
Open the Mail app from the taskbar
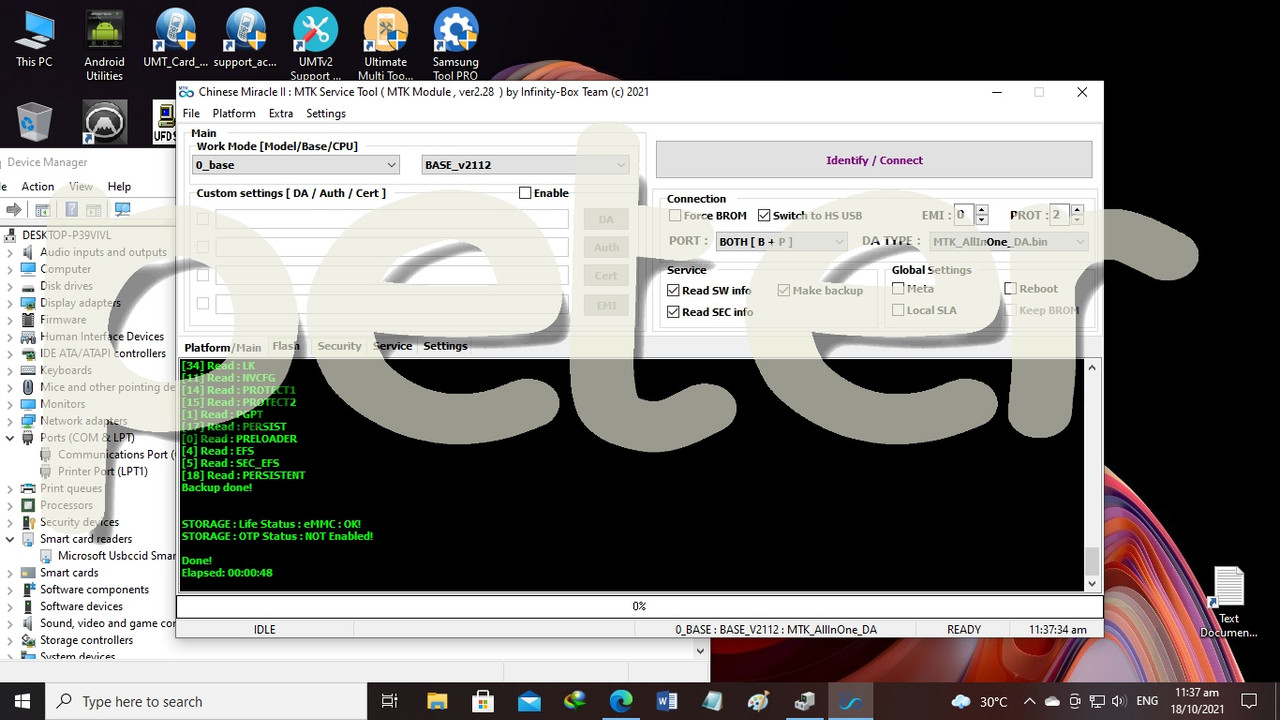tap(528, 701)
